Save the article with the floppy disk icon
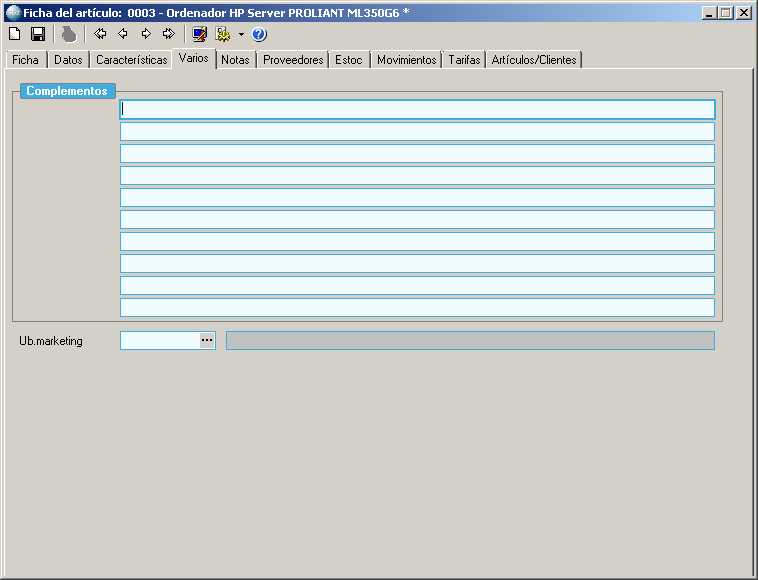The width and height of the screenshot is (758, 580). (38, 34)
